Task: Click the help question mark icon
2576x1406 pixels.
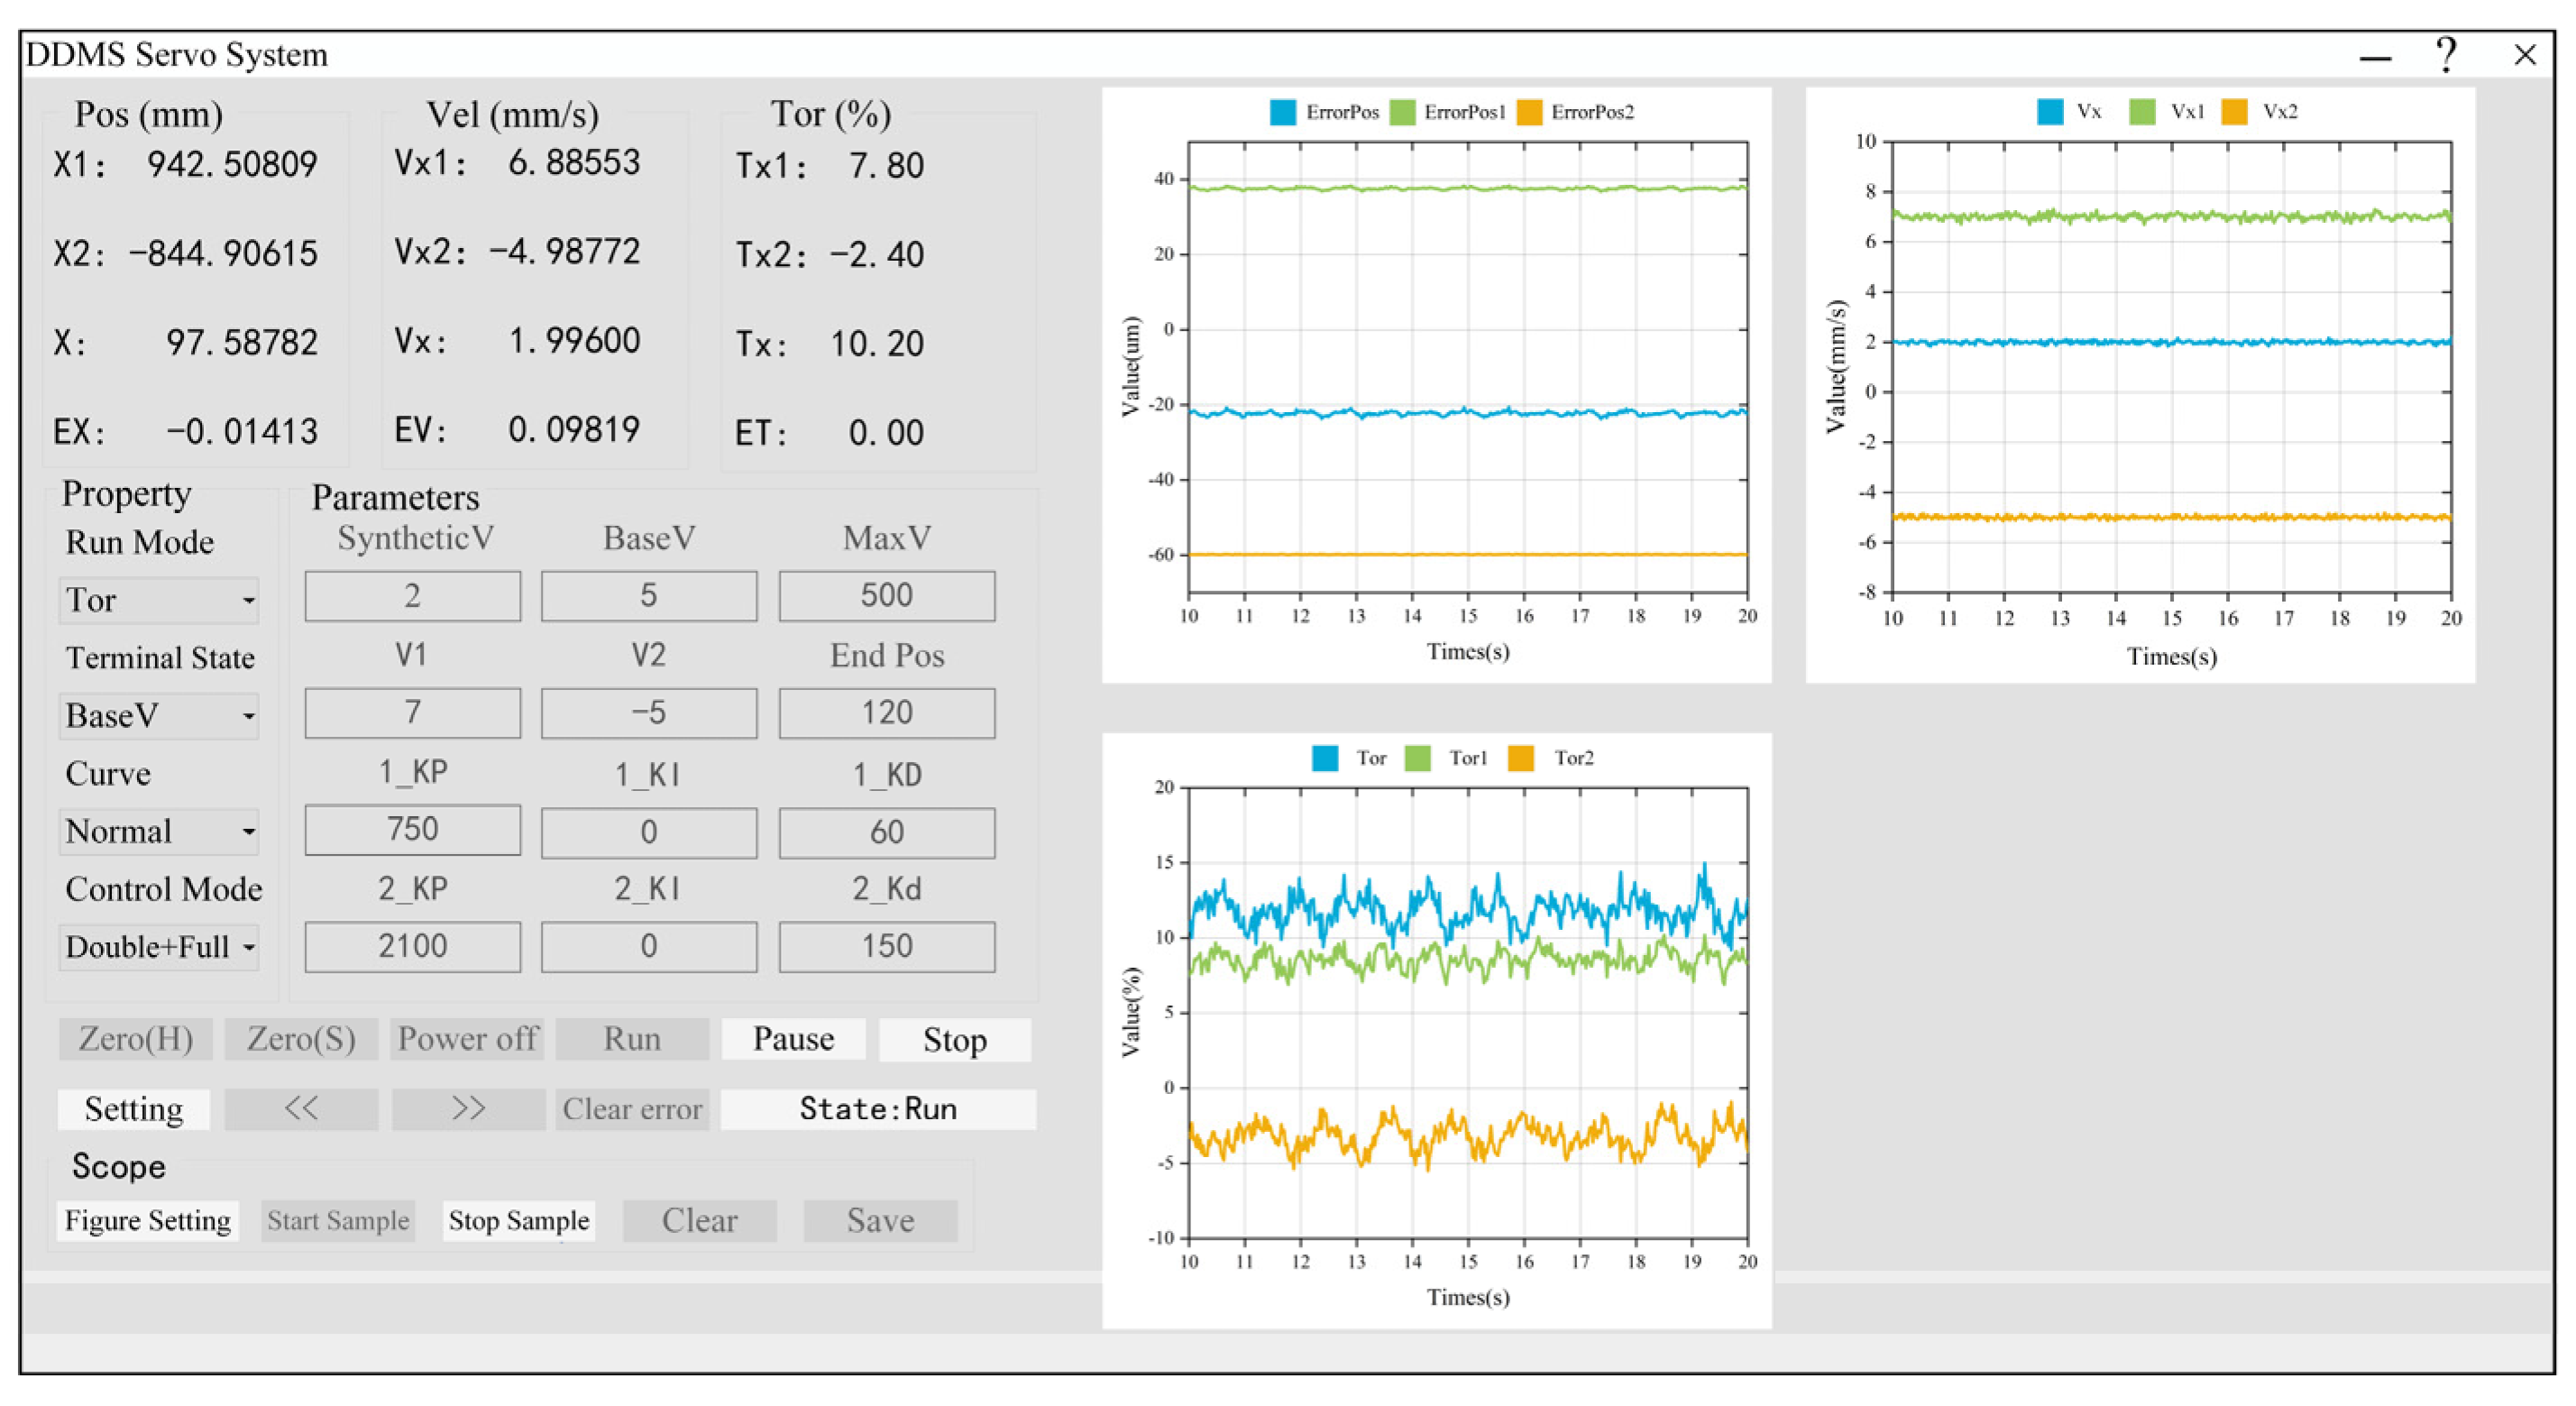Action: point(2445,55)
